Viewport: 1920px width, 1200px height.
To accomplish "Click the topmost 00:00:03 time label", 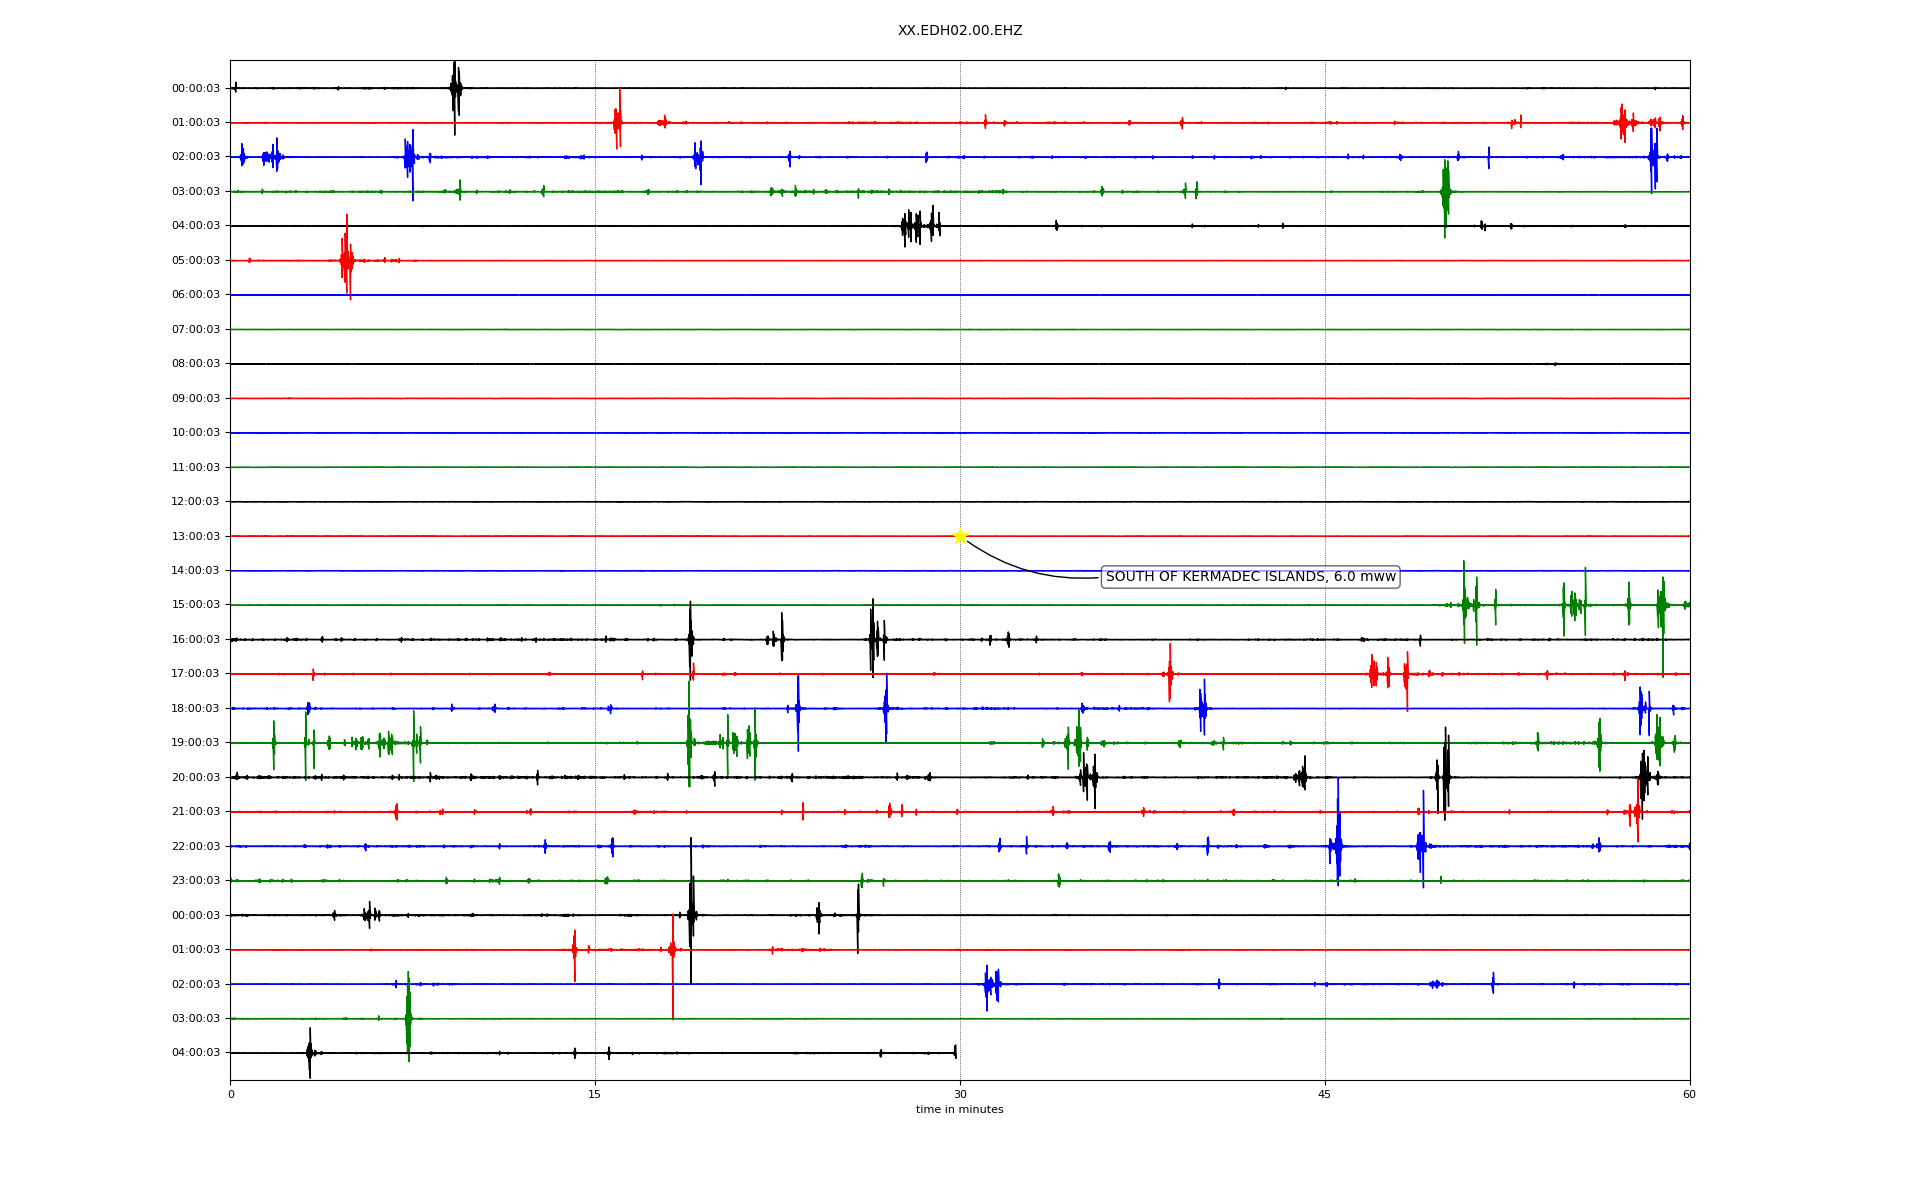I will coord(196,89).
